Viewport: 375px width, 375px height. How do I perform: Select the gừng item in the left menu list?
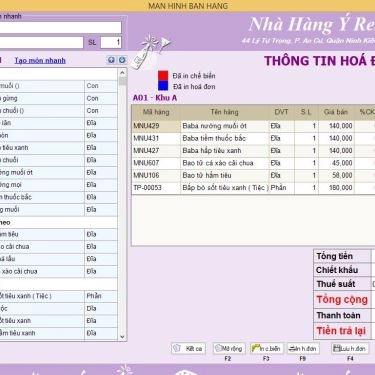(58, 98)
